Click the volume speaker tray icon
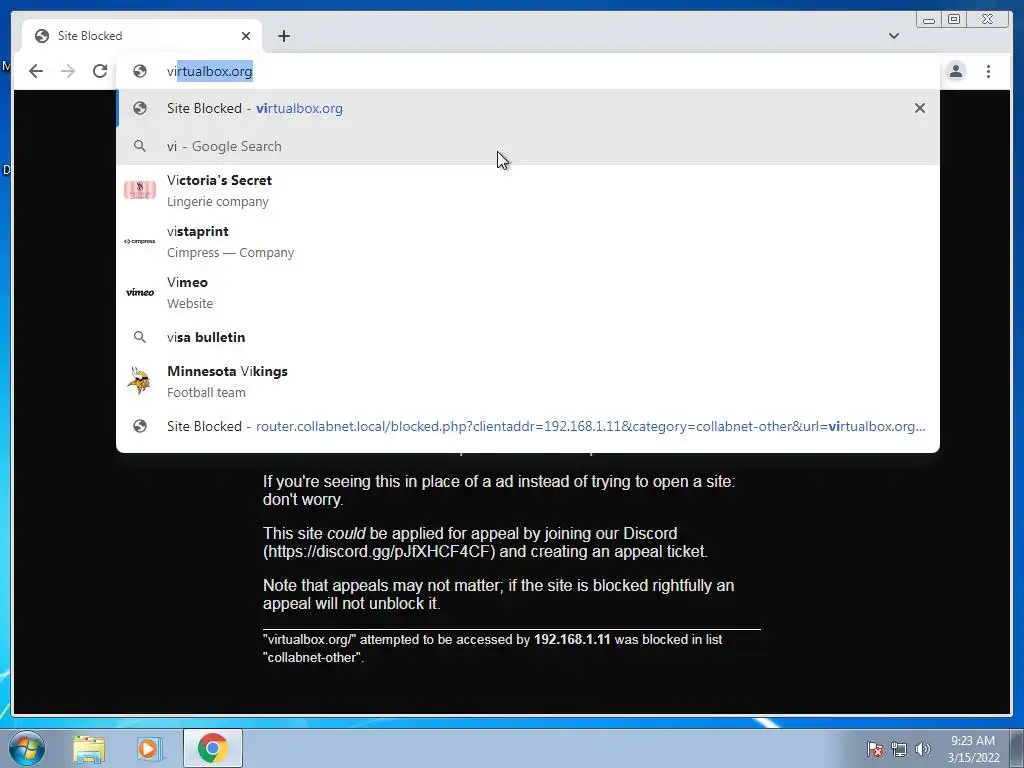 [922, 749]
